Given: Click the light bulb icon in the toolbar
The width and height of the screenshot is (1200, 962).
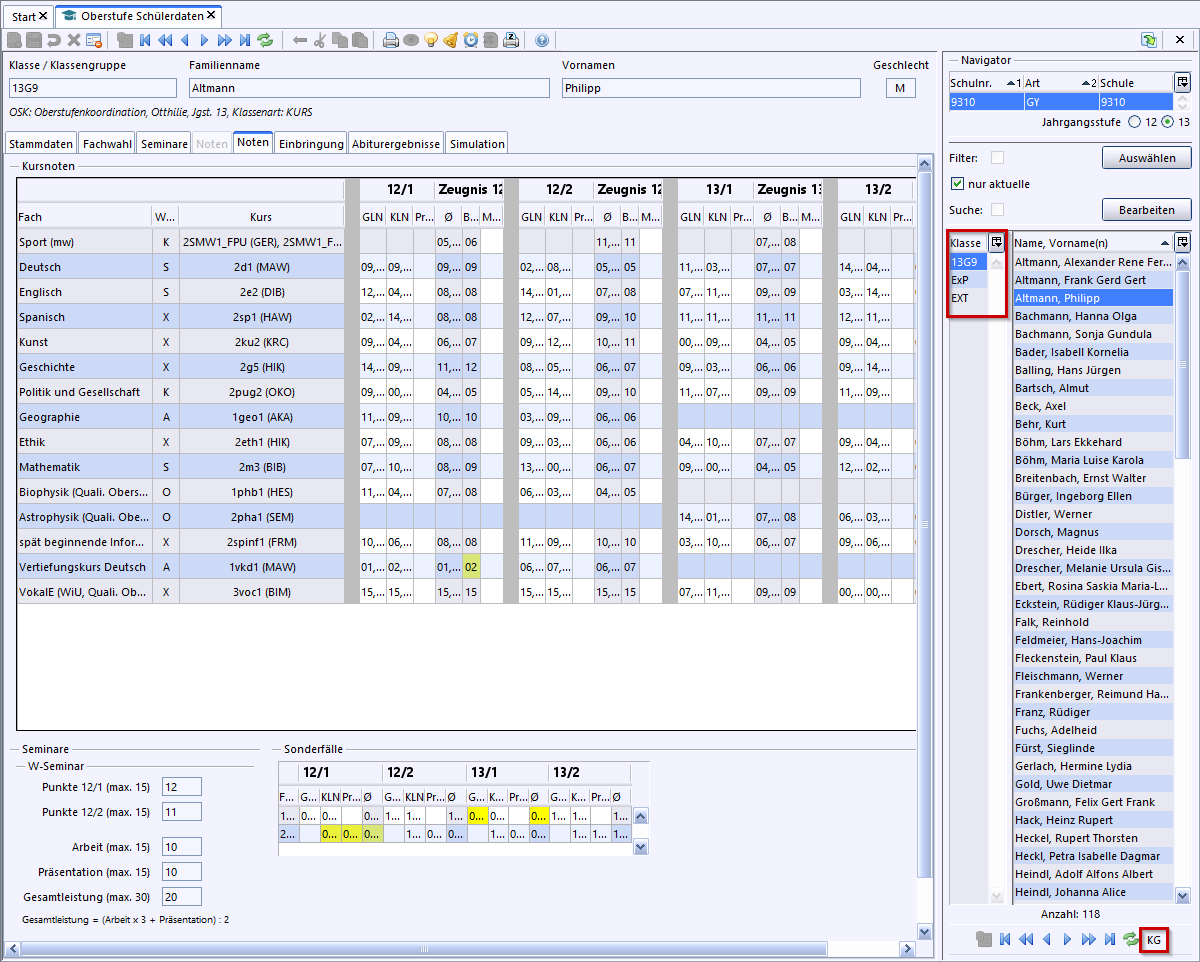Looking at the screenshot, I should click(x=431, y=40).
